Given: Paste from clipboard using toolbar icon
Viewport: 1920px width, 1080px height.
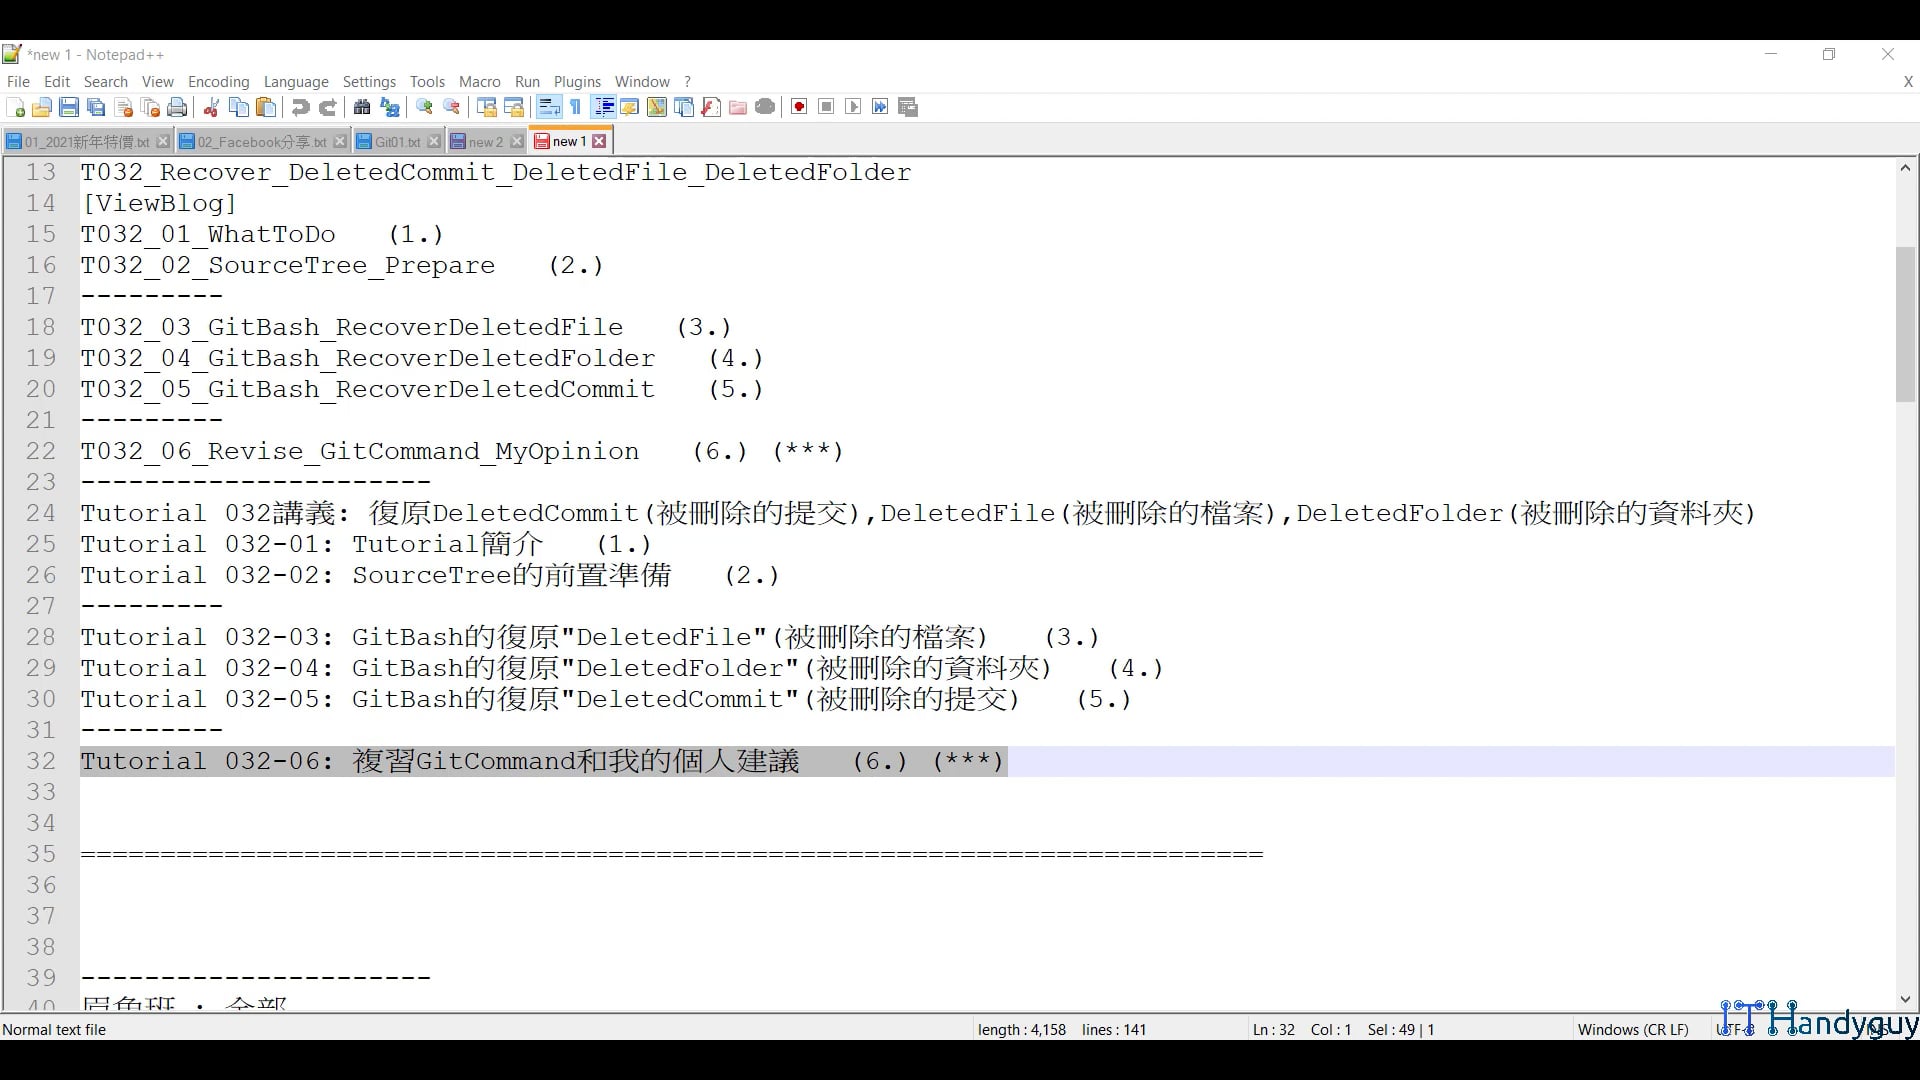Looking at the screenshot, I should point(265,107).
